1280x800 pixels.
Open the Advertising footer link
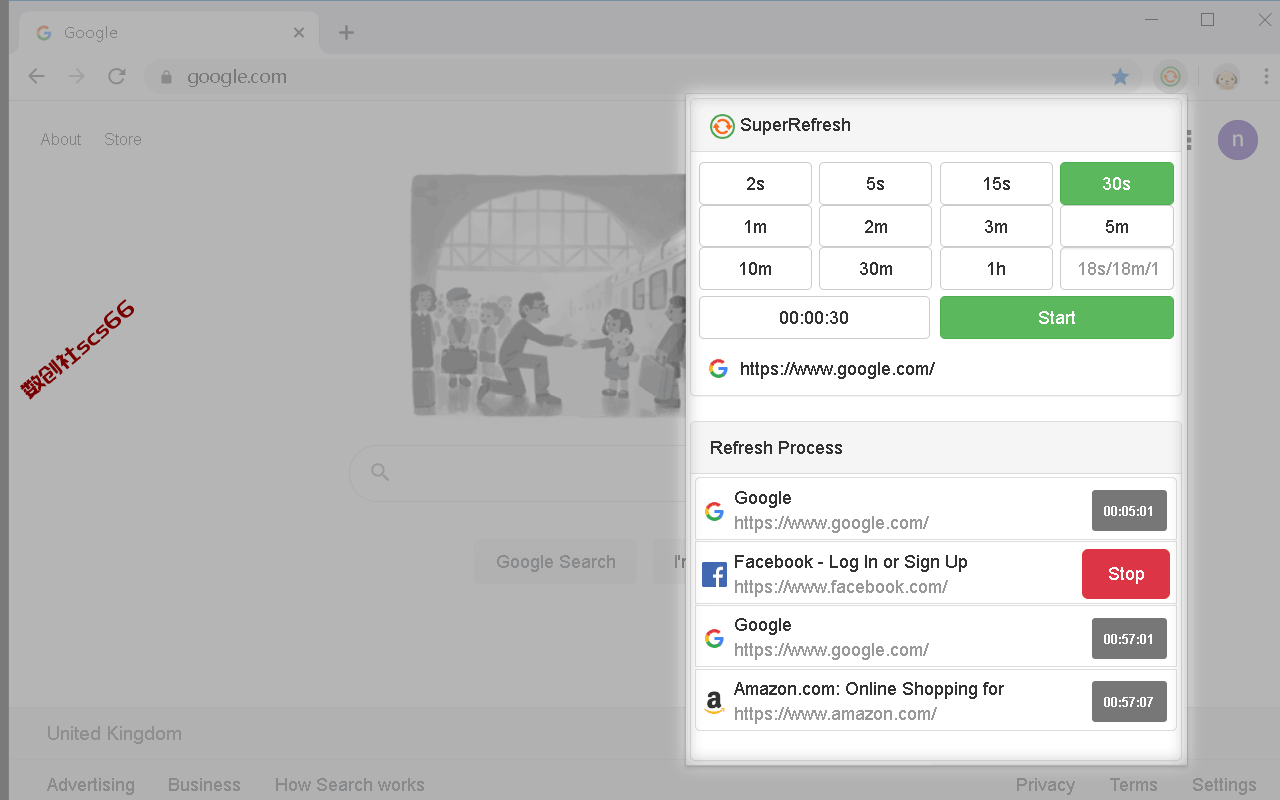[x=91, y=785]
